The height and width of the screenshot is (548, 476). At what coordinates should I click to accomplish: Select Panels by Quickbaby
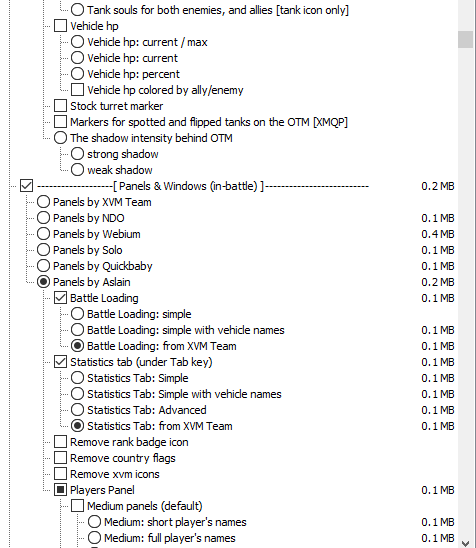pyautogui.click(x=43, y=266)
